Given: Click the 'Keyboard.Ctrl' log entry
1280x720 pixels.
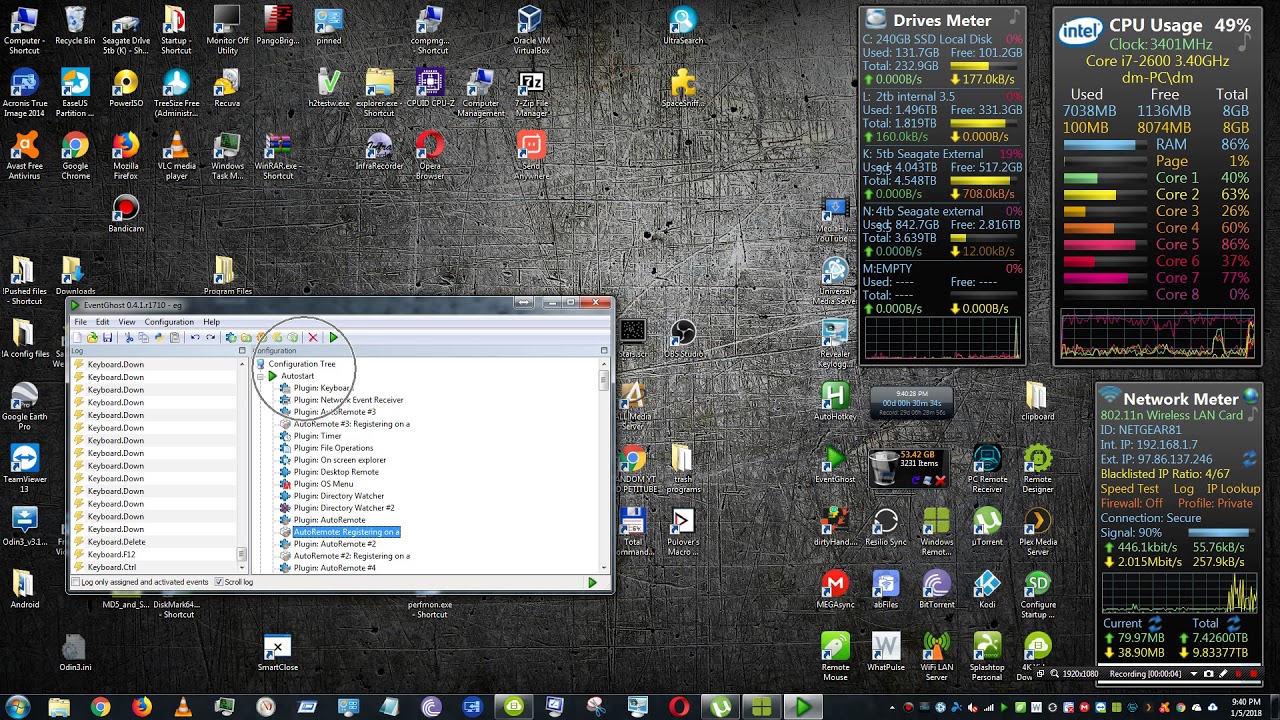Looking at the screenshot, I should click(x=111, y=568).
